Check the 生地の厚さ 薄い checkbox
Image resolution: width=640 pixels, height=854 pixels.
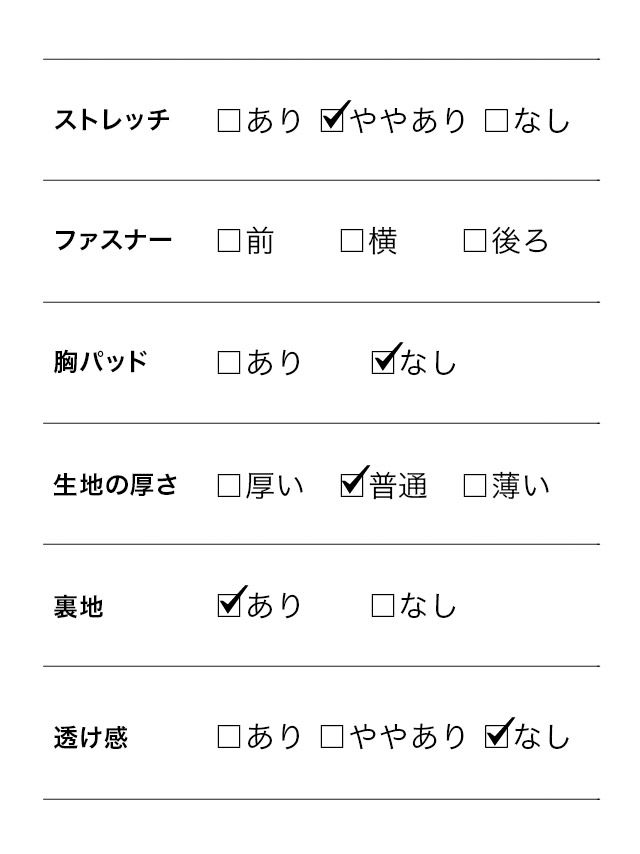[475, 486]
